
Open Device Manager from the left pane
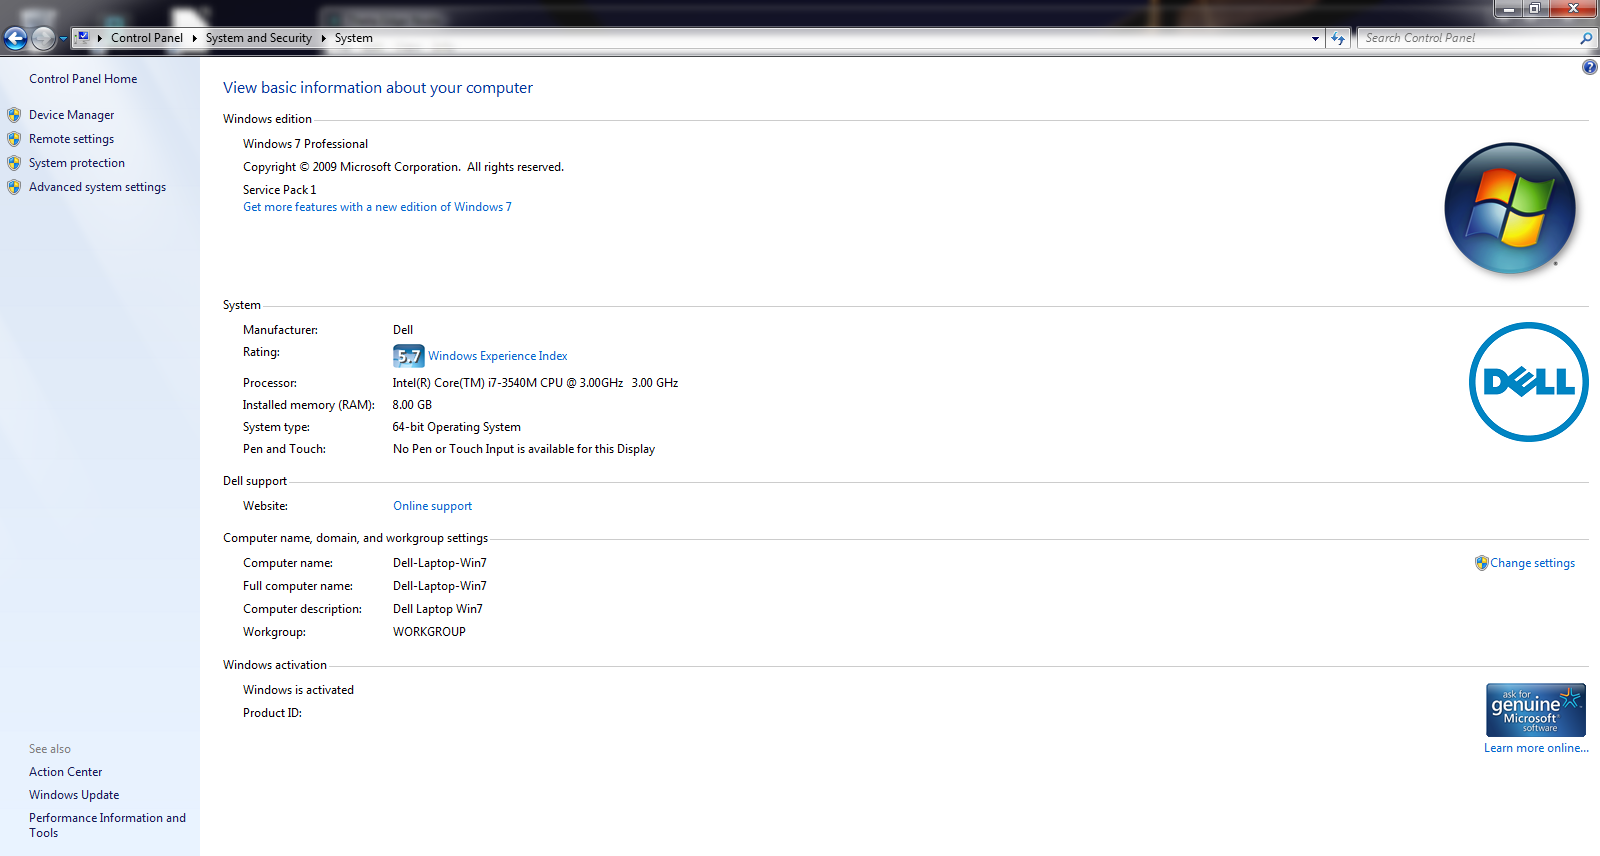click(71, 115)
